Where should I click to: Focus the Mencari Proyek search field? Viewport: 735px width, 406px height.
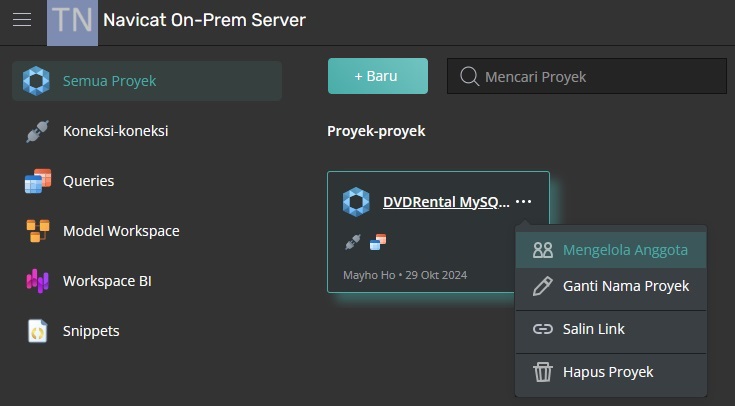click(587, 76)
